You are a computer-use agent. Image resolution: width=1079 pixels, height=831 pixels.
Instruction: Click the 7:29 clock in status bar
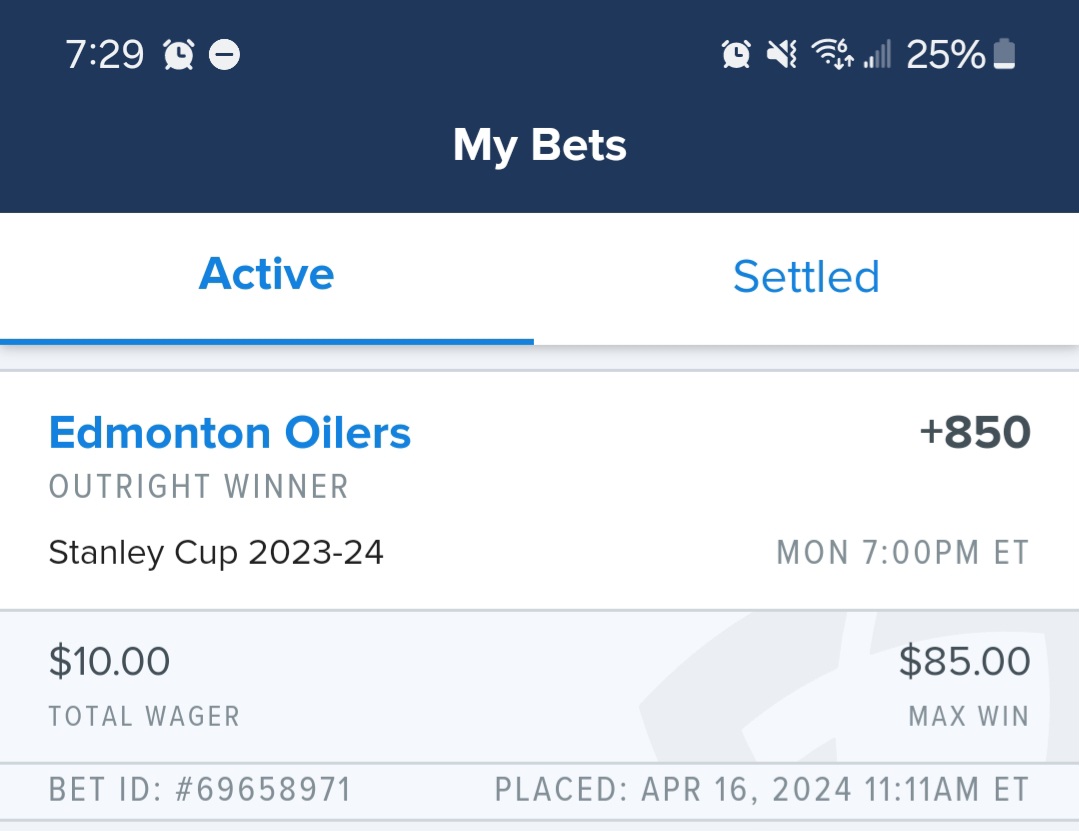point(105,54)
